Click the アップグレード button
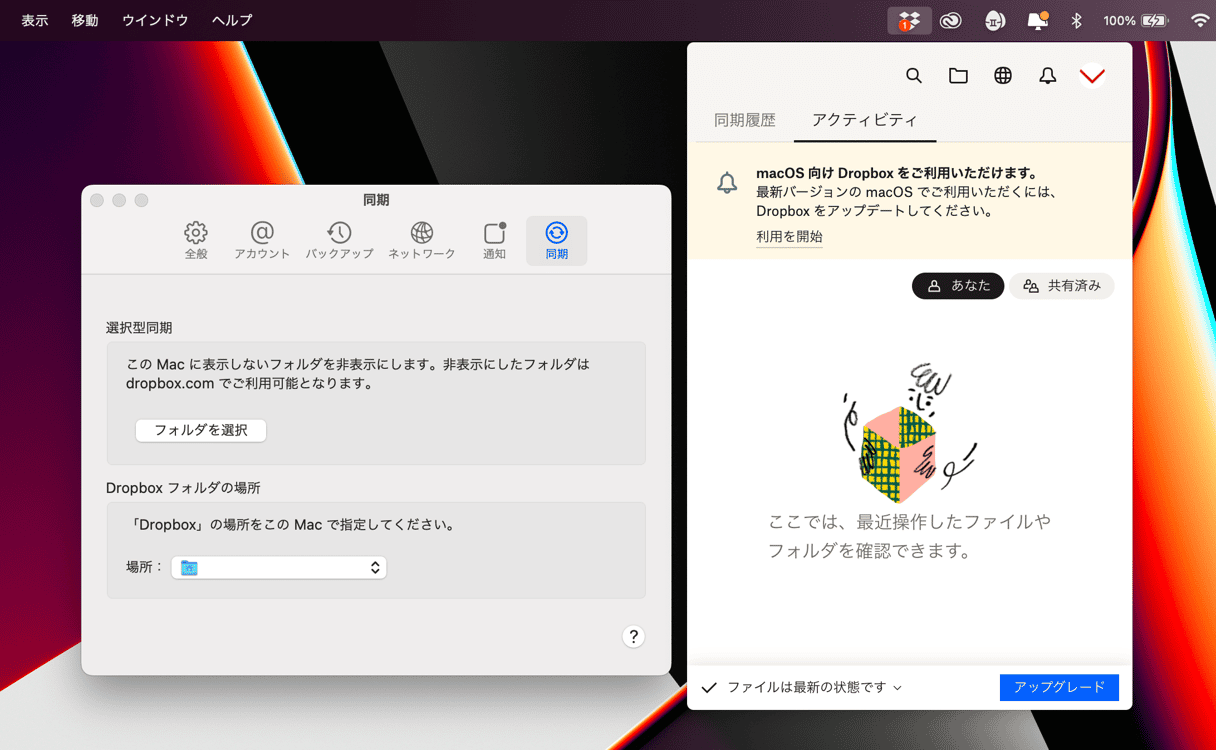 click(1059, 688)
